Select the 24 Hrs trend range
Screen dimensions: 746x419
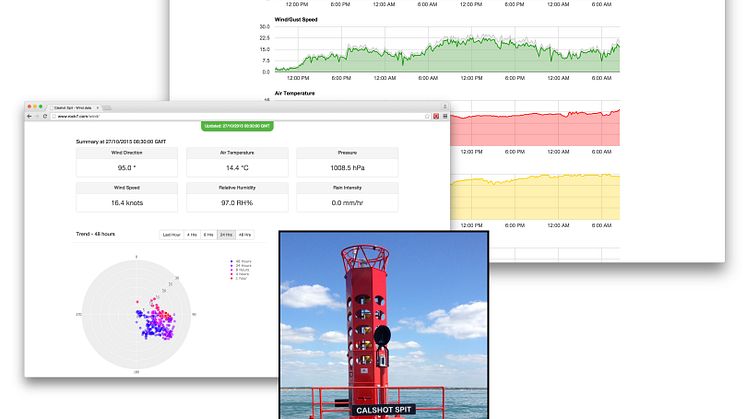(x=226, y=235)
